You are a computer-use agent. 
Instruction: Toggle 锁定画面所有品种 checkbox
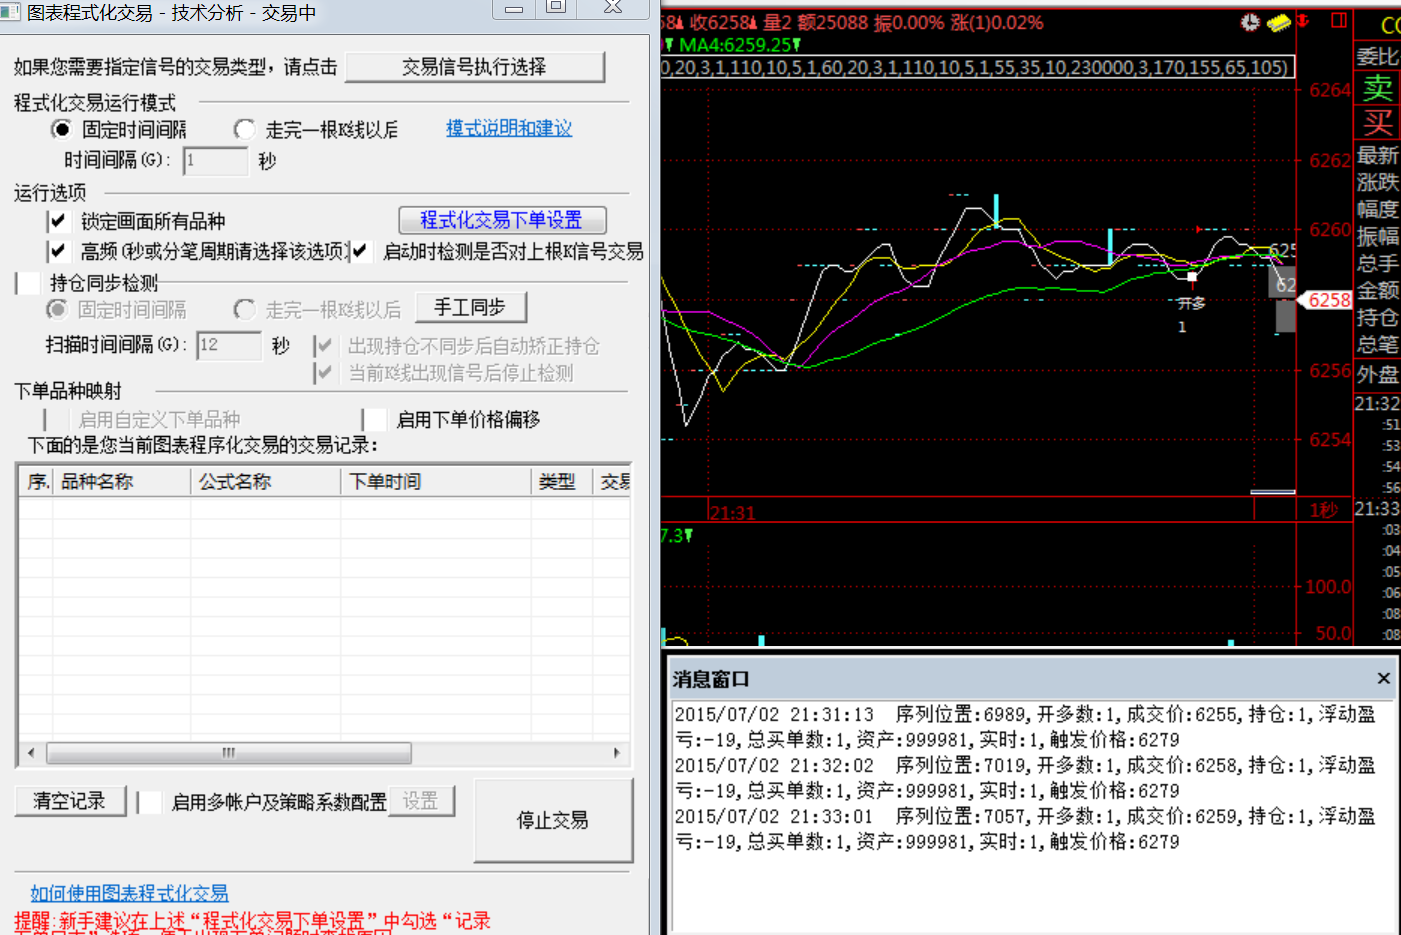pos(58,221)
